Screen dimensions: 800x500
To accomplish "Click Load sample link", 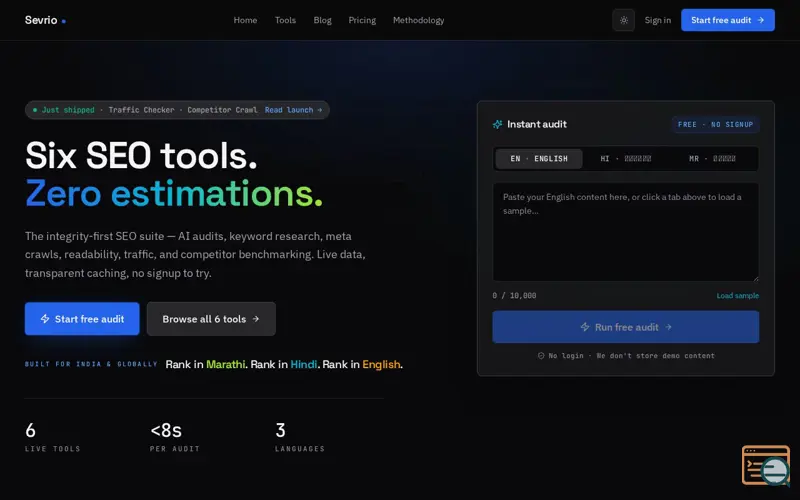I will (x=737, y=295).
